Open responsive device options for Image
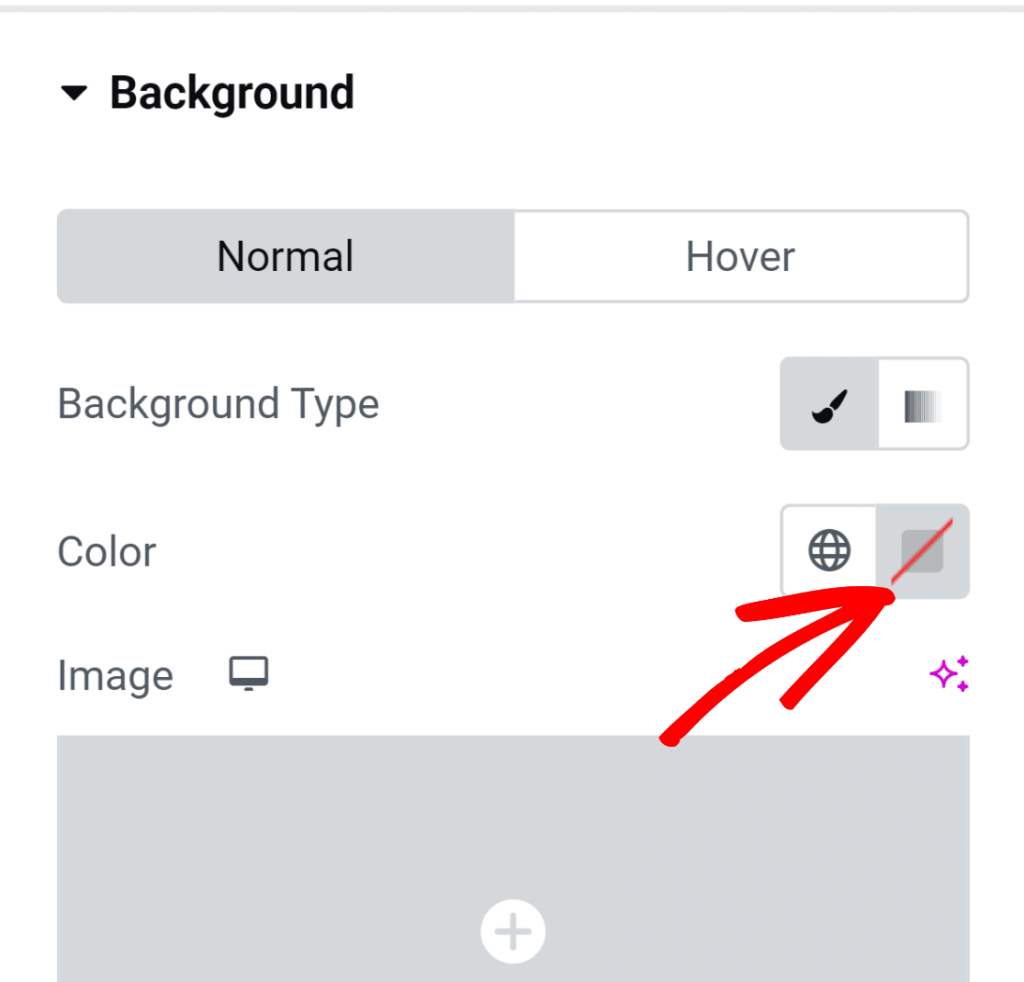This screenshot has width=1024, height=982. 247,672
